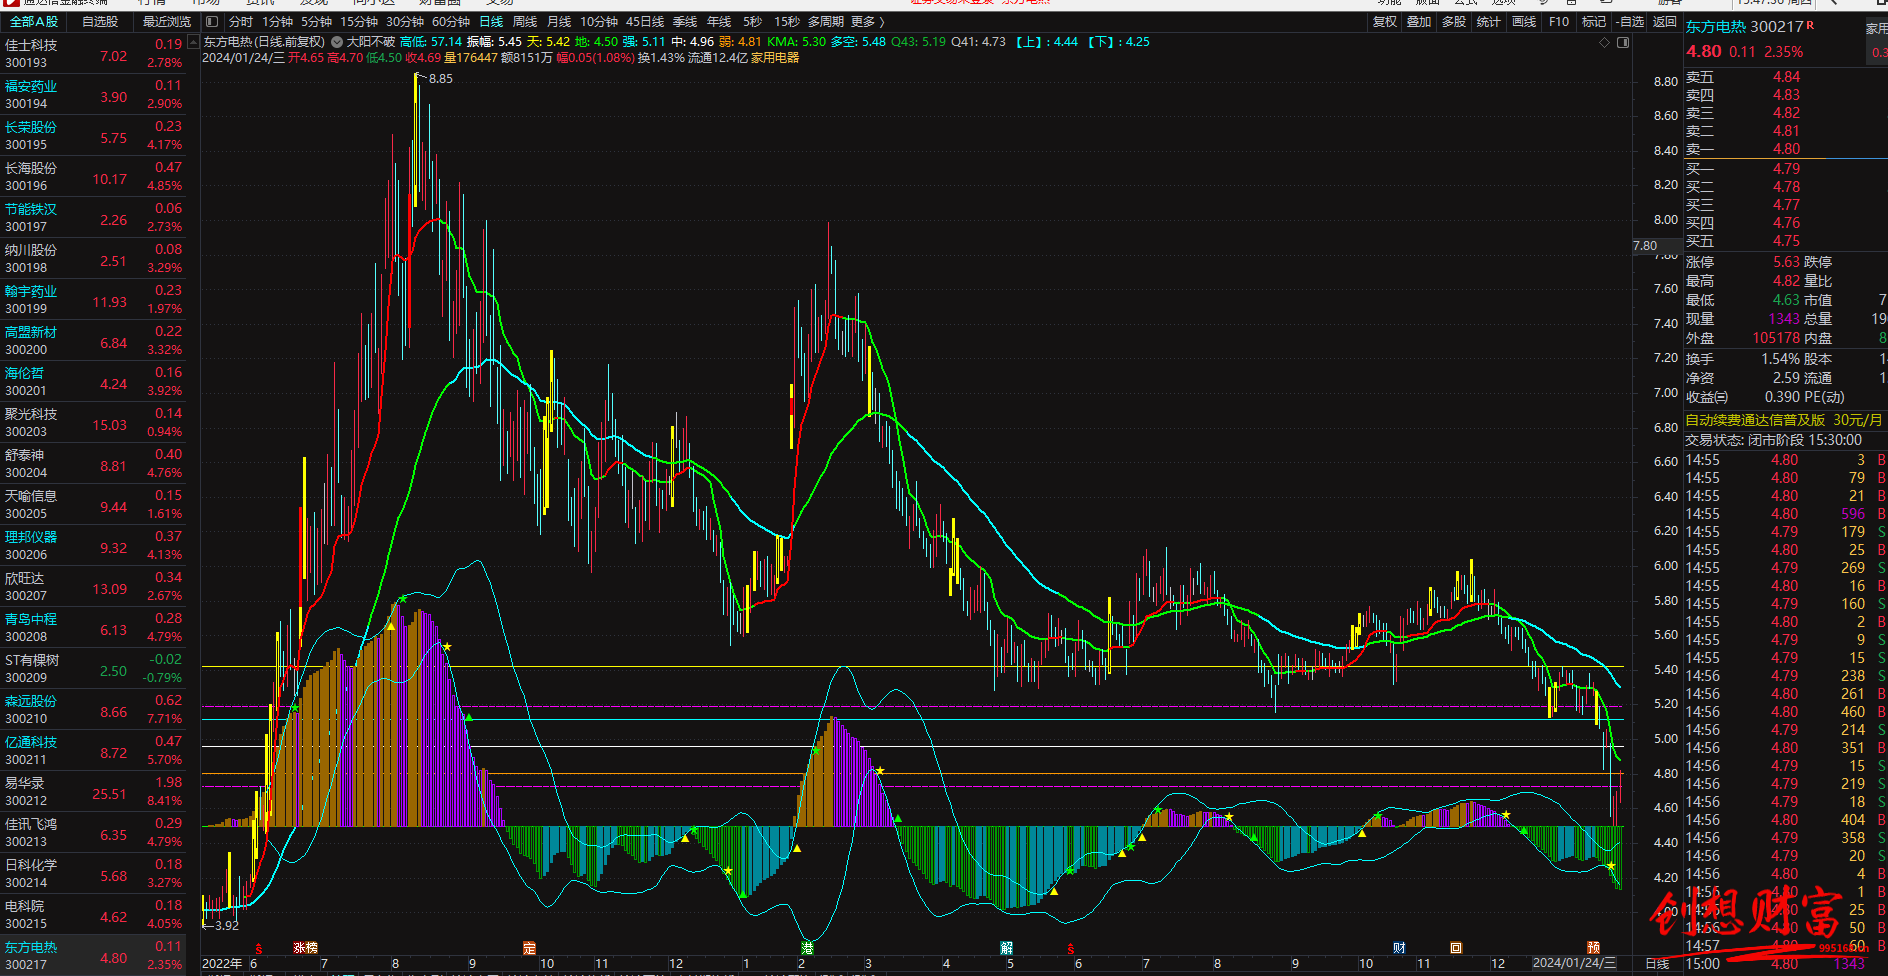
Task: Click the 返回 back button
Action: pos(1664,21)
